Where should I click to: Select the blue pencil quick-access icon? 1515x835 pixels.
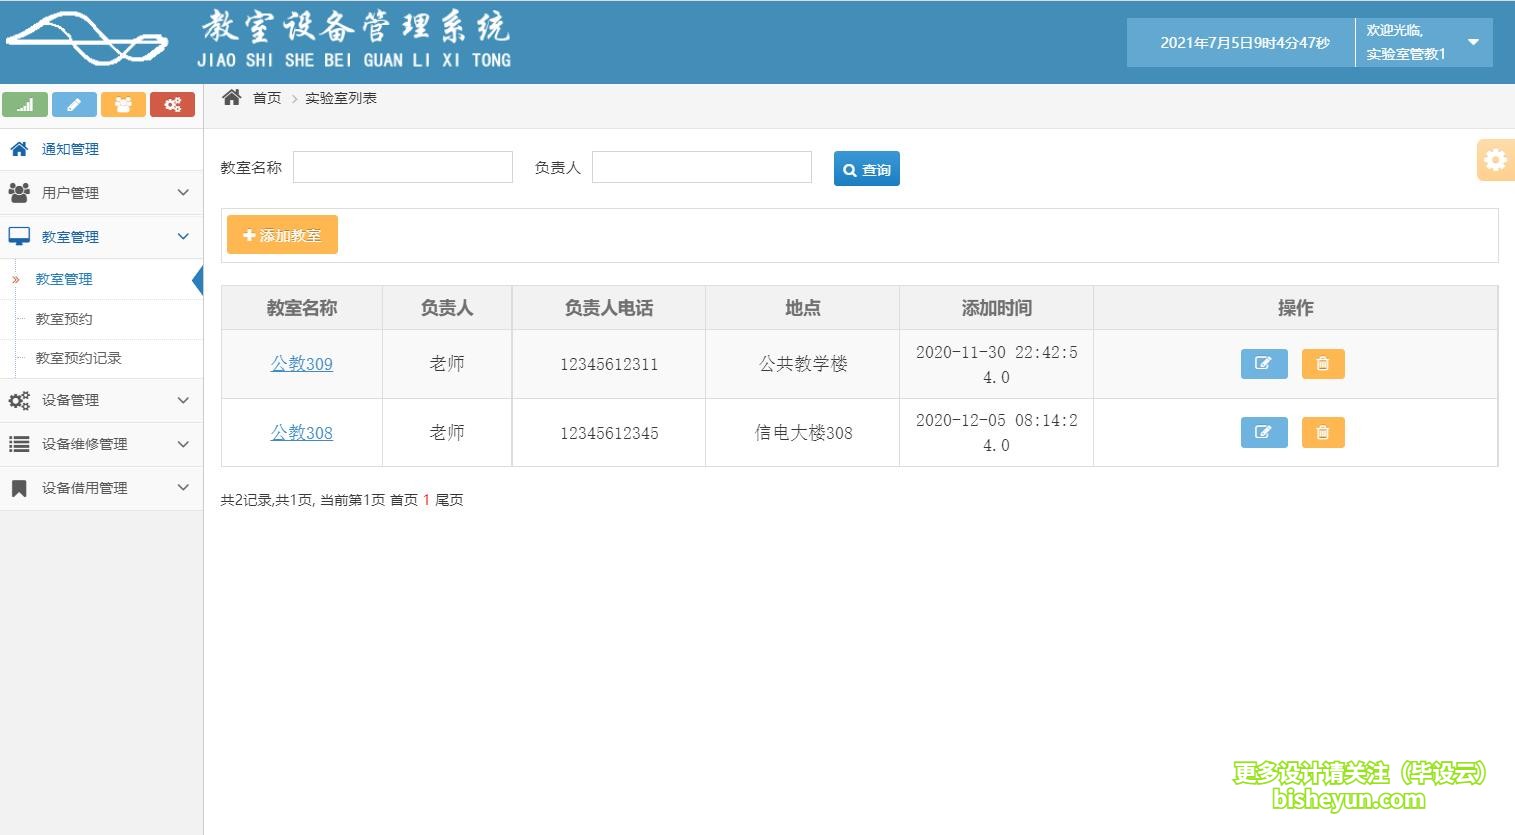[x=74, y=104]
